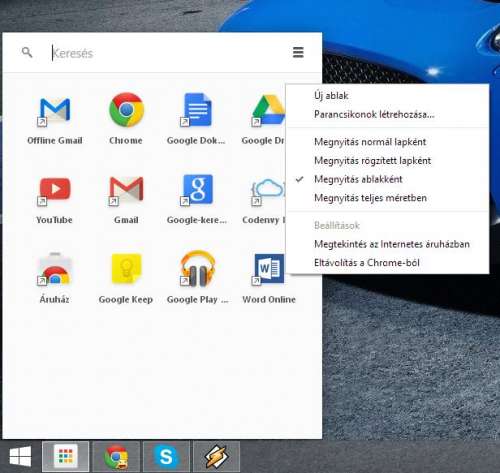Choose Eltávolítás a Chrome-ból

388,263
